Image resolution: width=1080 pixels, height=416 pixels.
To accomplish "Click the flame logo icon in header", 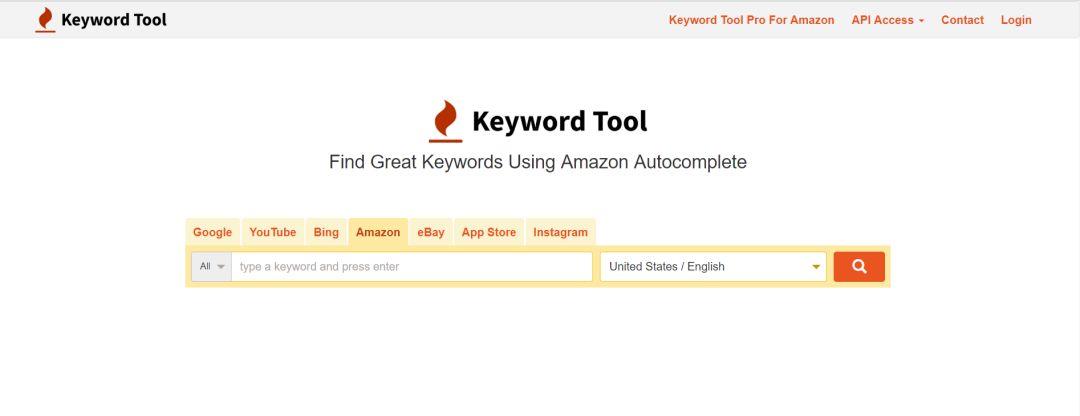I will [45, 20].
